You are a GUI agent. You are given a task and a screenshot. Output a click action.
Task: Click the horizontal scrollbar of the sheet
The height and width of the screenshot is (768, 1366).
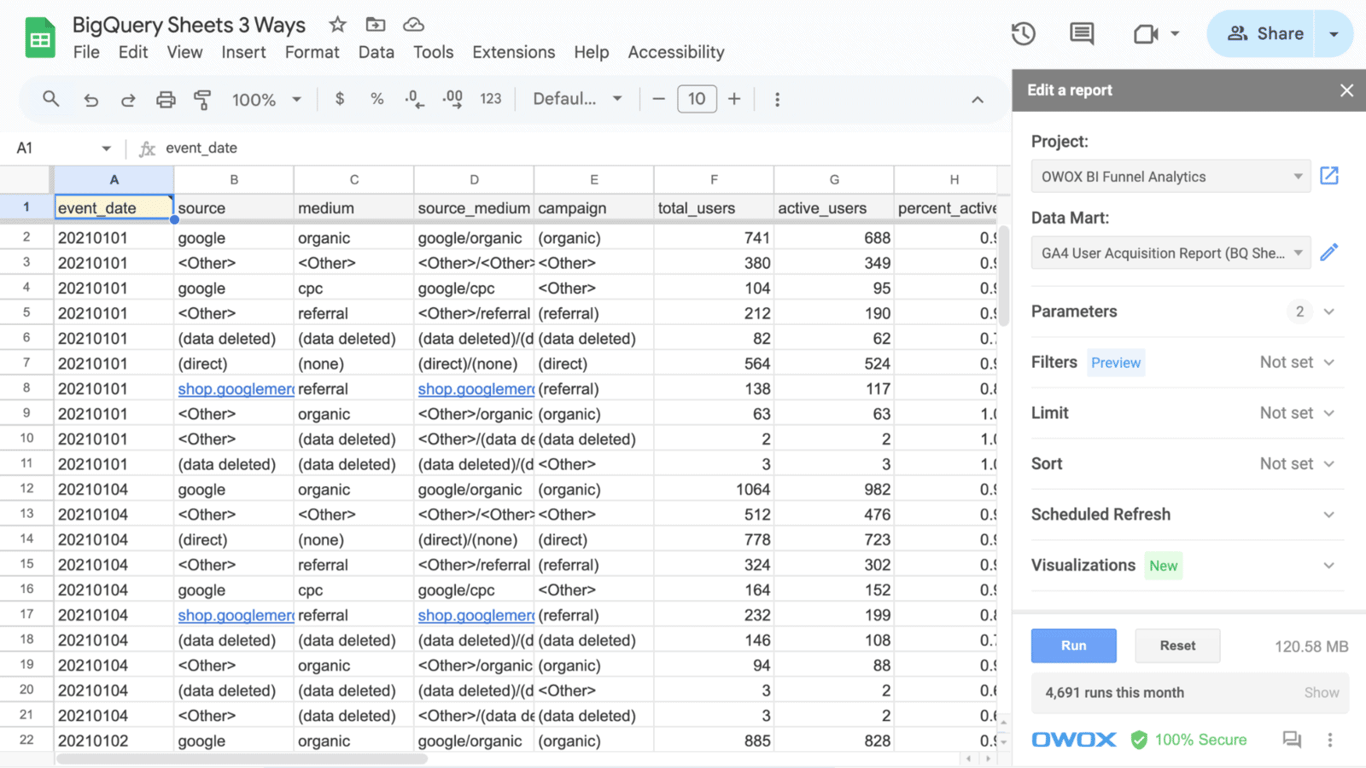pos(242,759)
